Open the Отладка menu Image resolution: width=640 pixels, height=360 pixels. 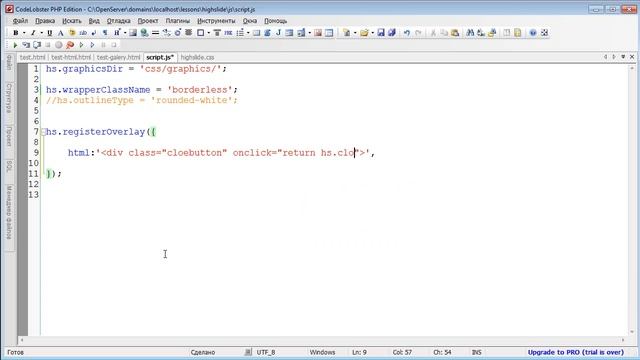(118, 21)
